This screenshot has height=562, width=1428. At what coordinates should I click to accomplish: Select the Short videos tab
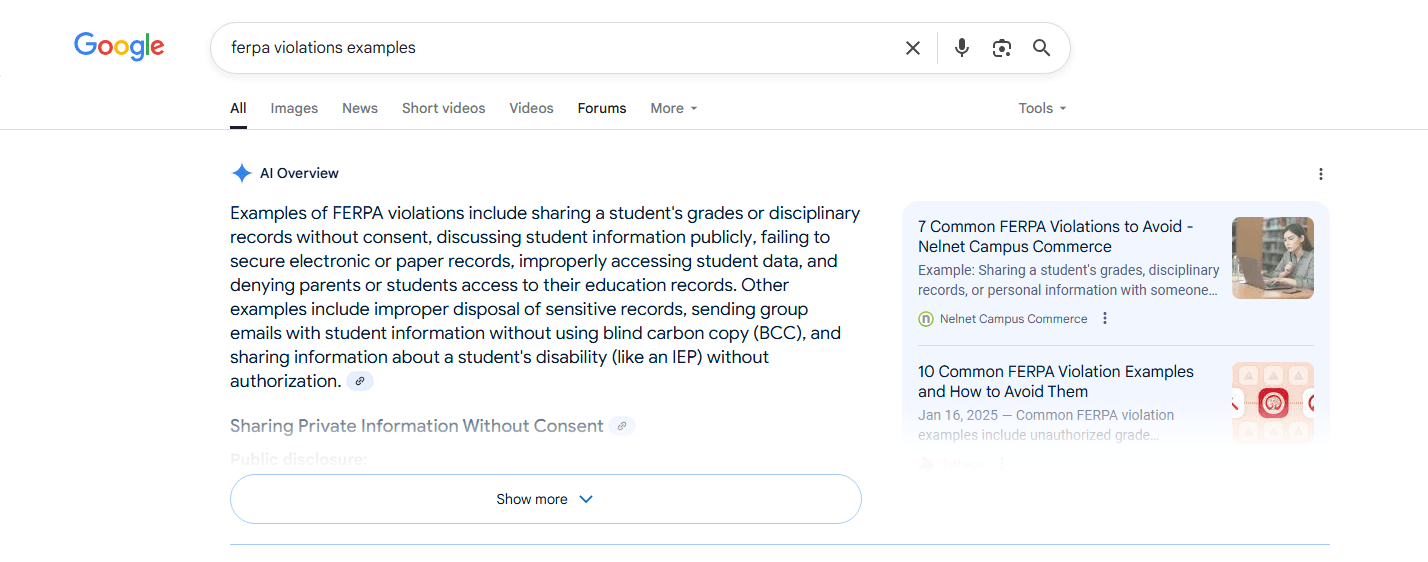pos(443,108)
